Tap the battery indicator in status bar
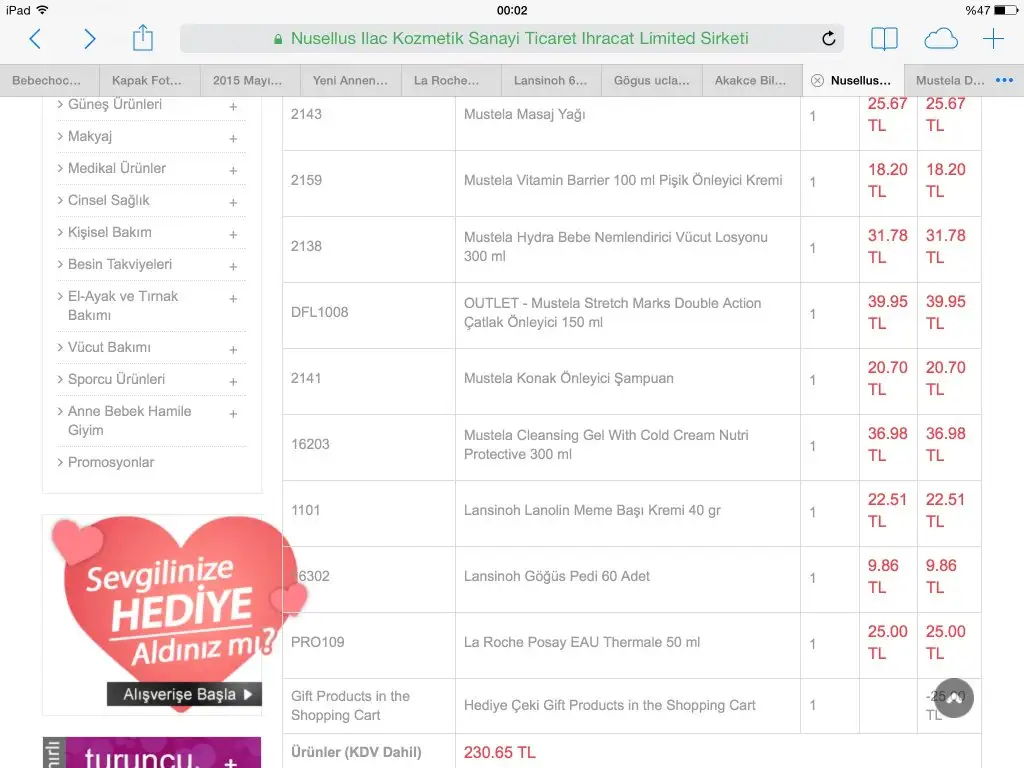 pyautogui.click(x=1006, y=10)
